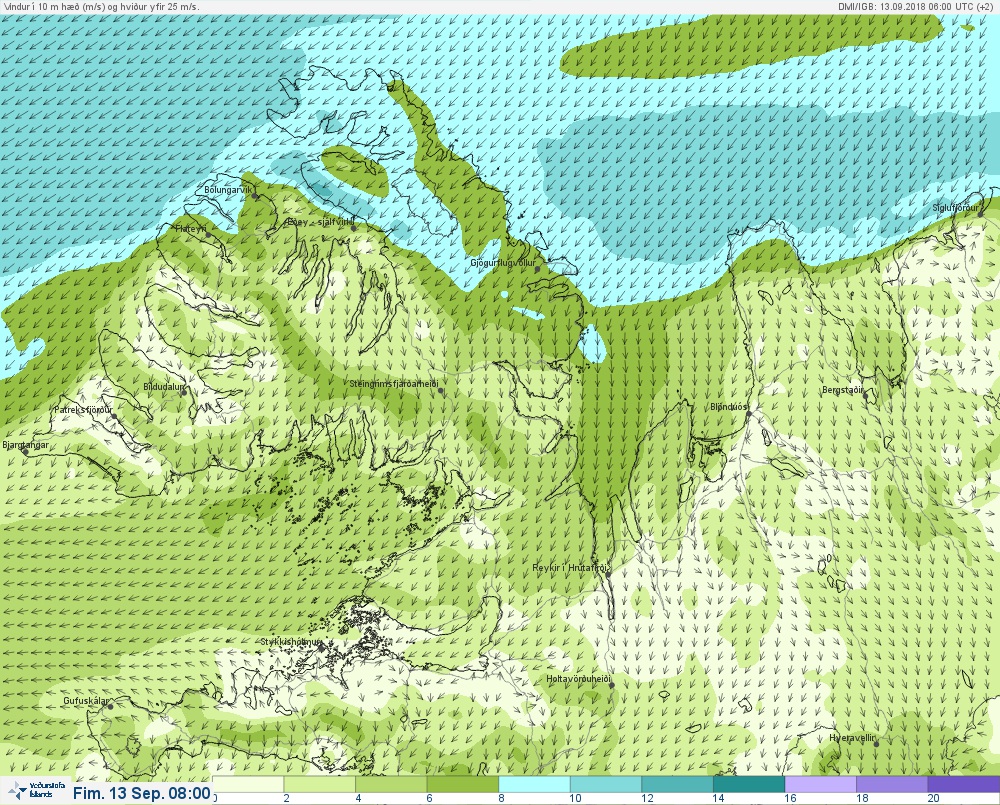Click the Bíldudalur station label
The height and width of the screenshot is (805, 1000).
(x=163, y=387)
